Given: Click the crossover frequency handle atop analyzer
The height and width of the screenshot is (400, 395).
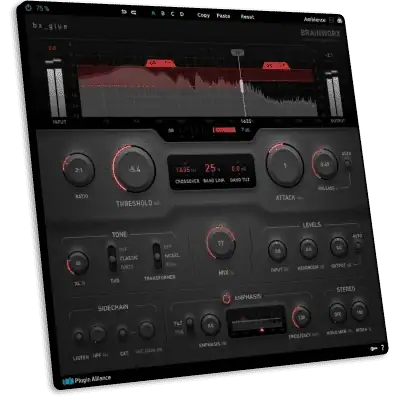Looking at the screenshot, I should point(237,52).
